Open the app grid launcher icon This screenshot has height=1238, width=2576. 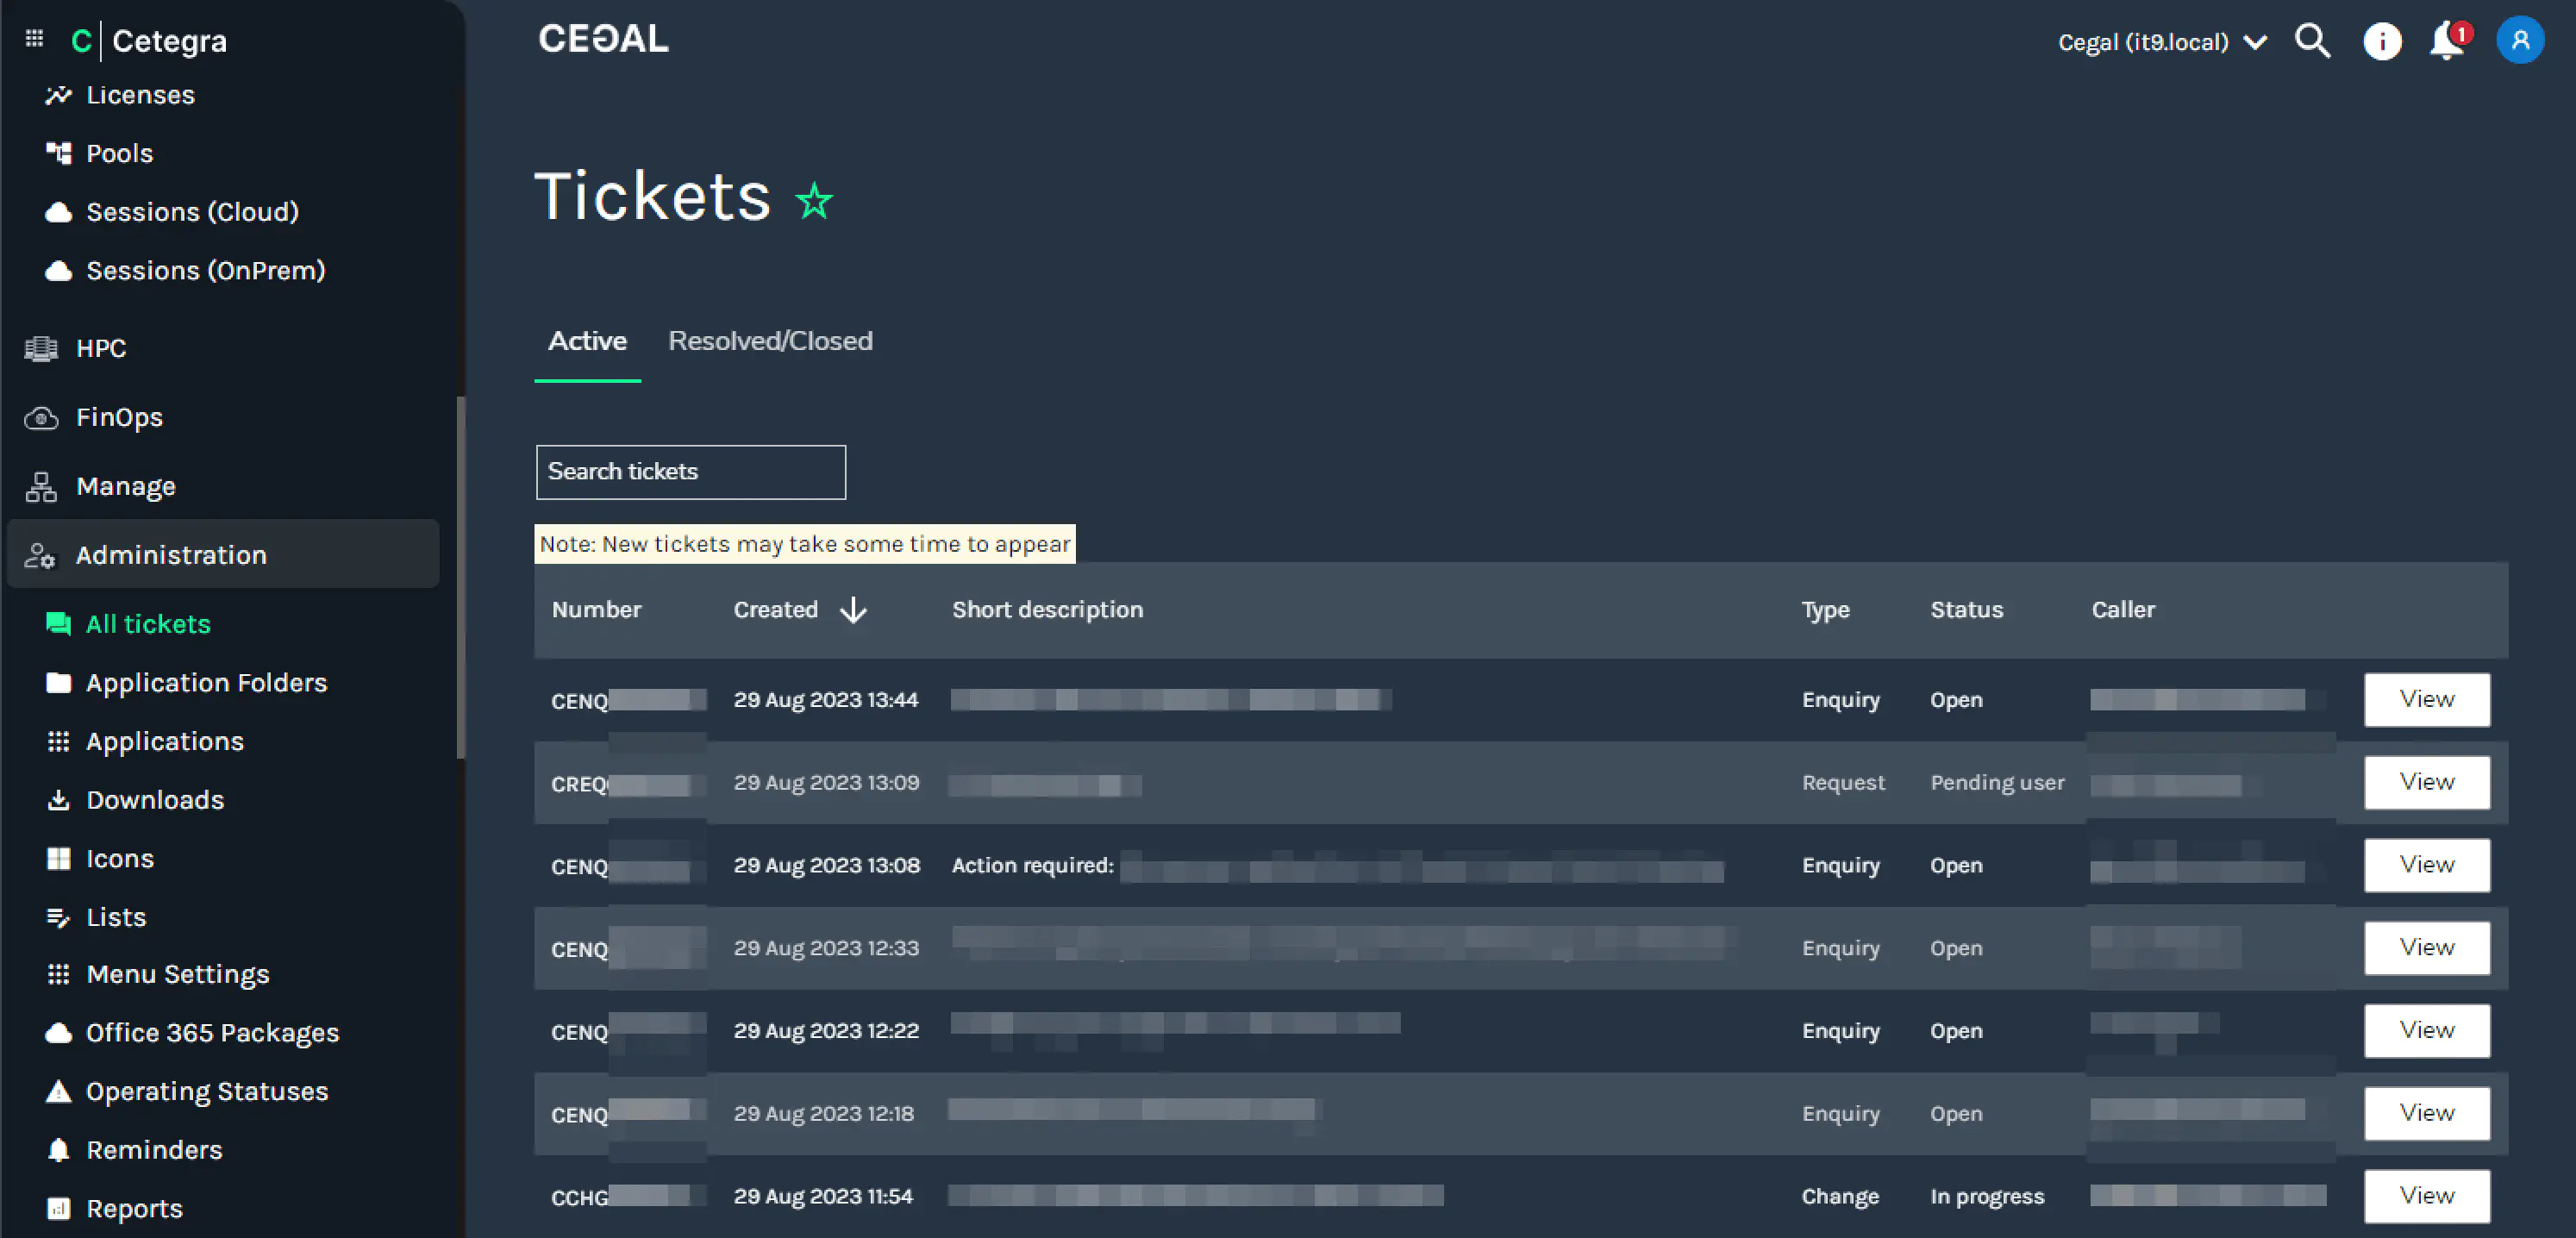click(x=34, y=38)
